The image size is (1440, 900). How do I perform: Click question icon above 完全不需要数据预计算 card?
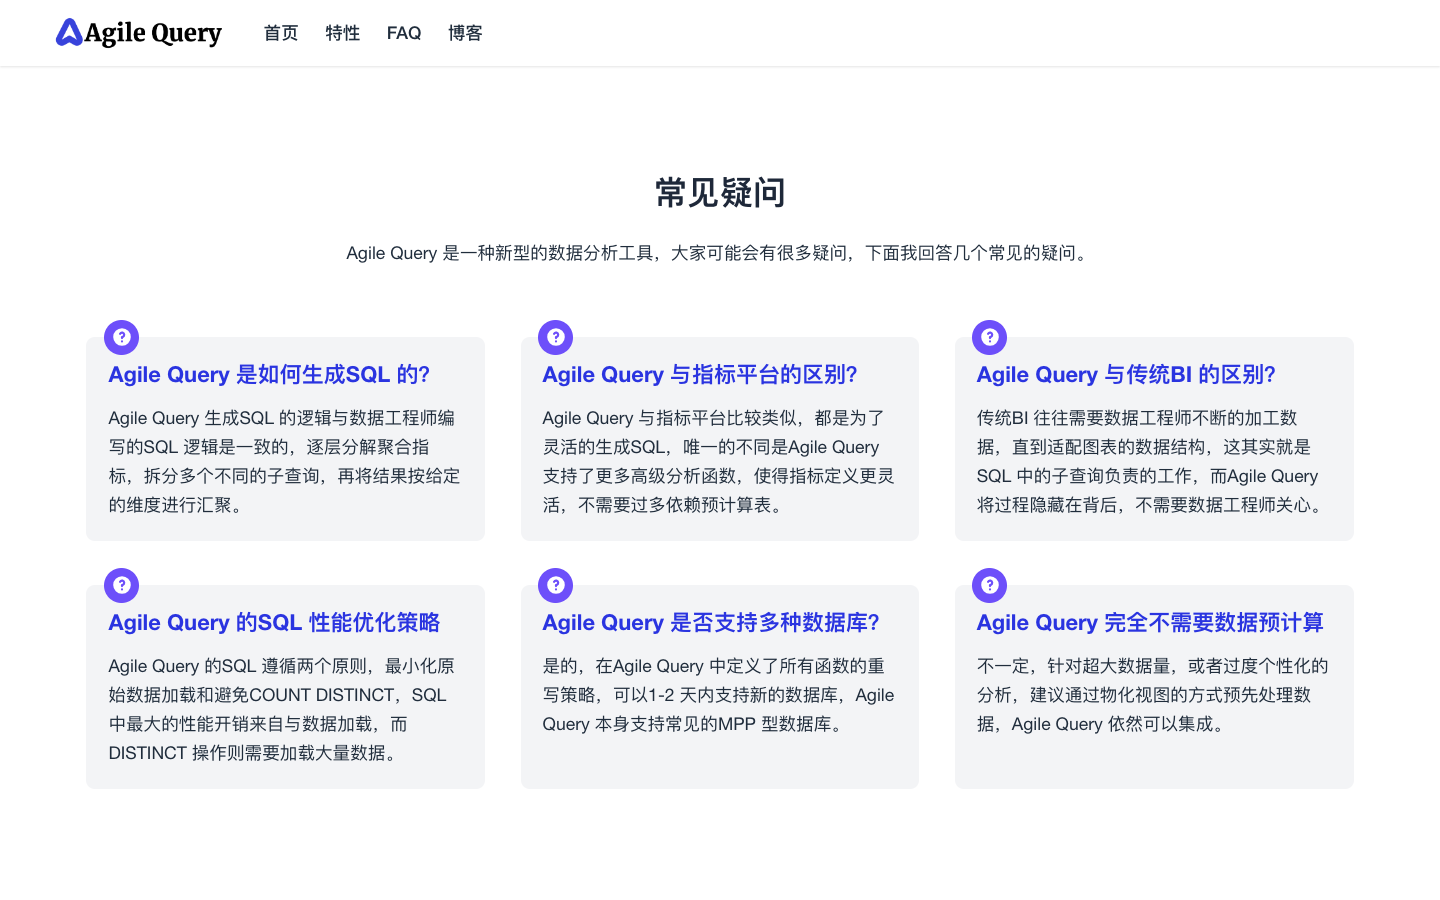990,585
